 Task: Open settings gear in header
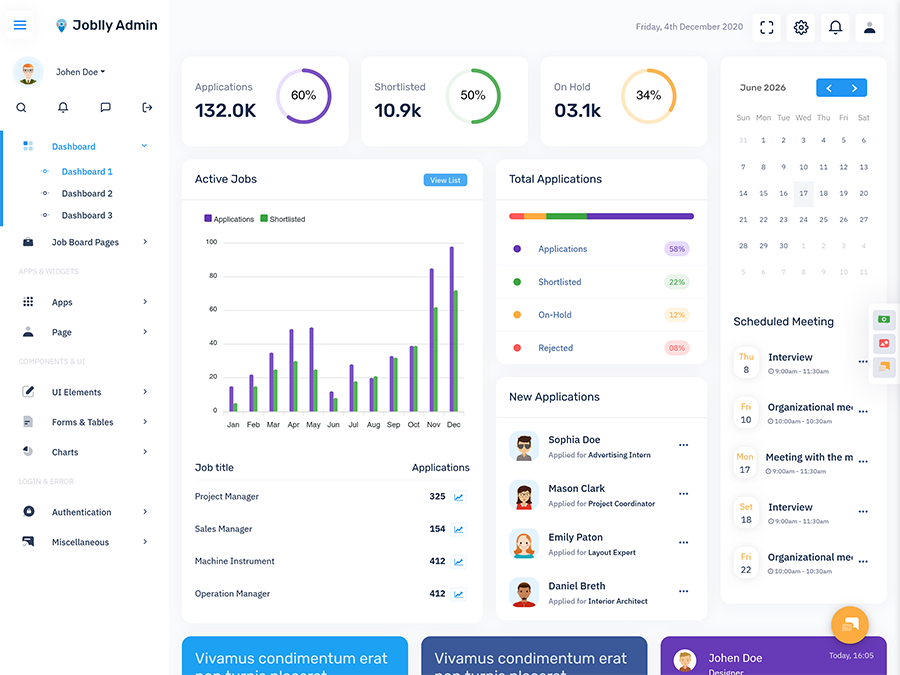801,27
